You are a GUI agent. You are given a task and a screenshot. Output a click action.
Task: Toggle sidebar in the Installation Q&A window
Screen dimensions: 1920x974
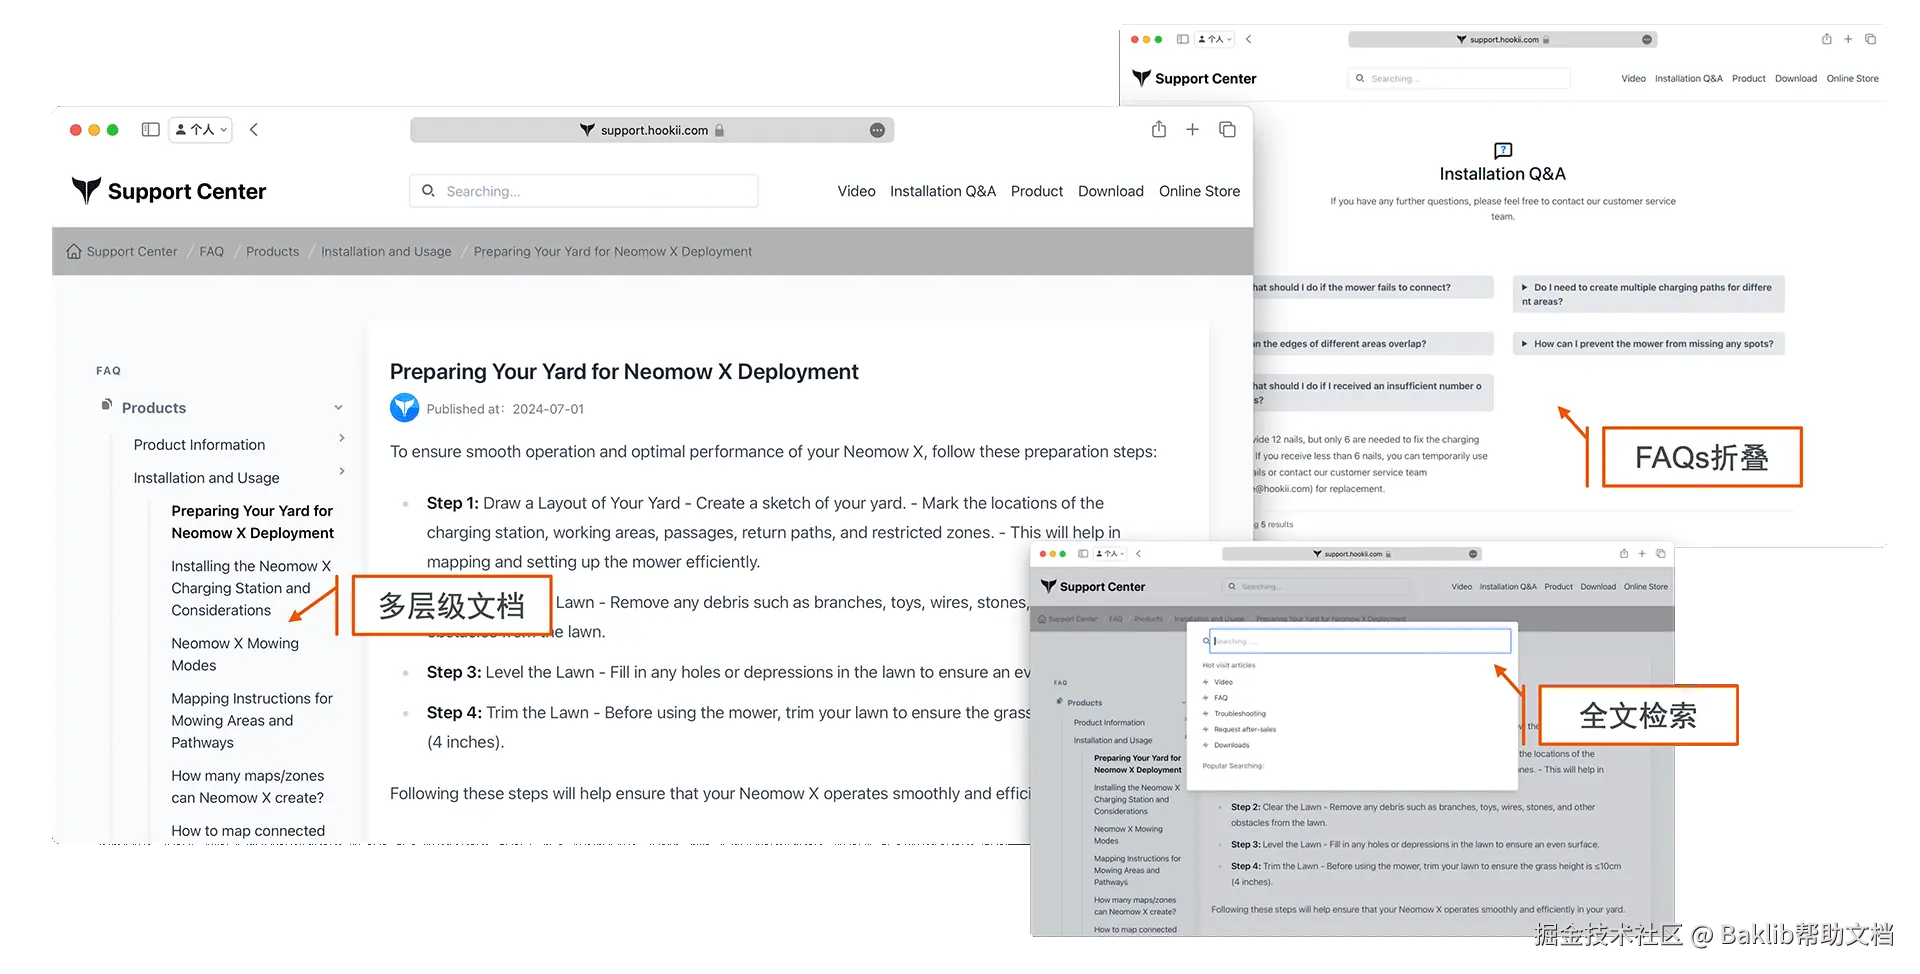[x=1182, y=39]
